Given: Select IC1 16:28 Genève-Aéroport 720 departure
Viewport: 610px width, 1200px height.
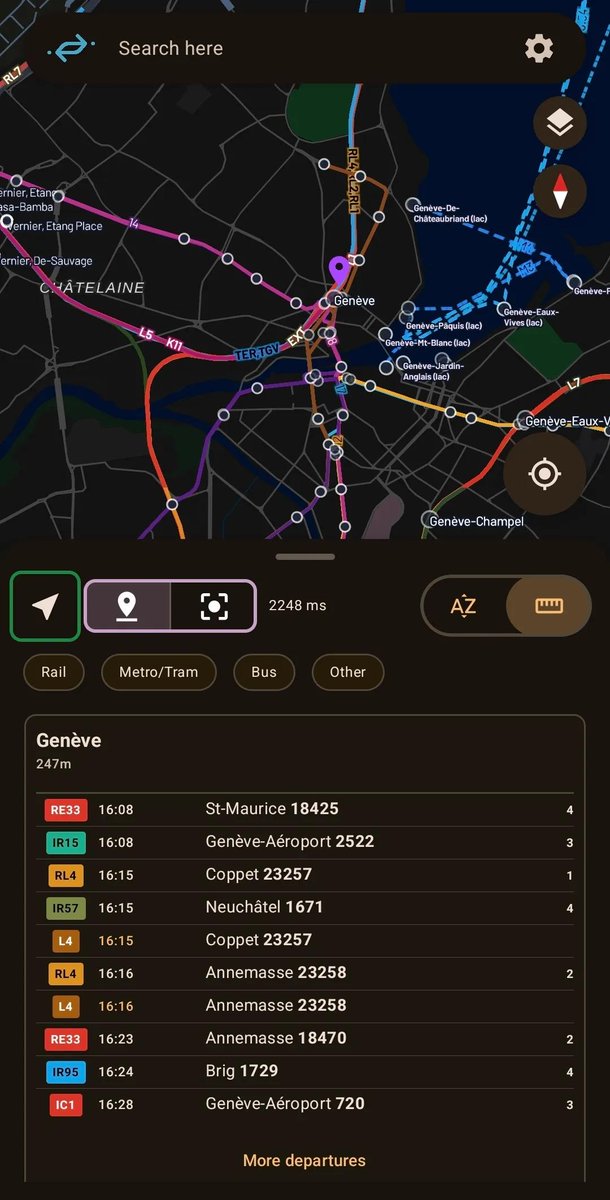Looking at the screenshot, I should (305, 1105).
